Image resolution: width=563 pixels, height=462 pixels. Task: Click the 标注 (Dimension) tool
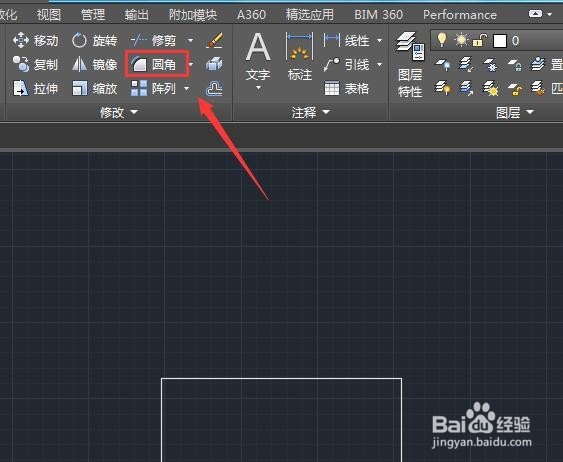click(x=299, y=56)
